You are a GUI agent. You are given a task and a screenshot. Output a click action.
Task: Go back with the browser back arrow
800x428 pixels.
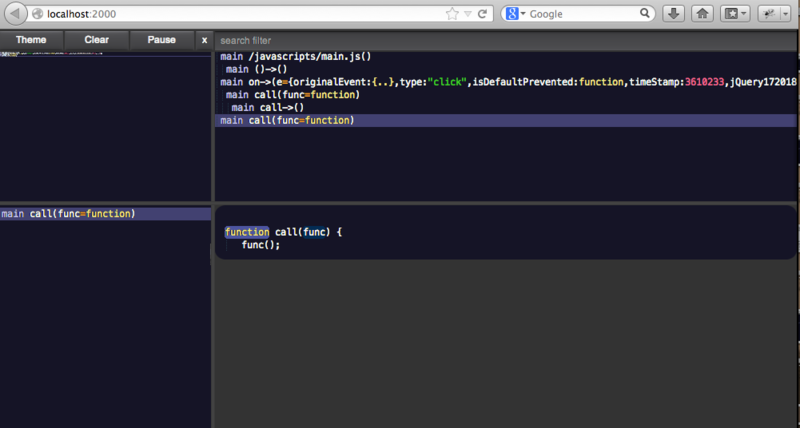(x=15, y=14)
